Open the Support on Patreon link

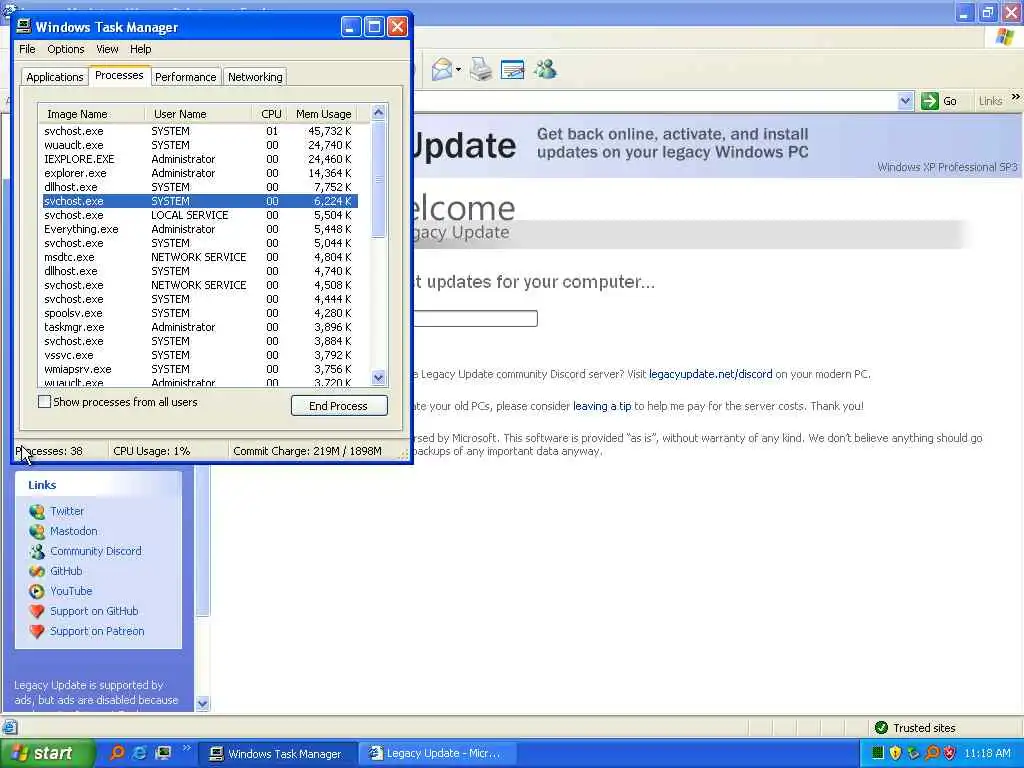[x=97, y=632]
